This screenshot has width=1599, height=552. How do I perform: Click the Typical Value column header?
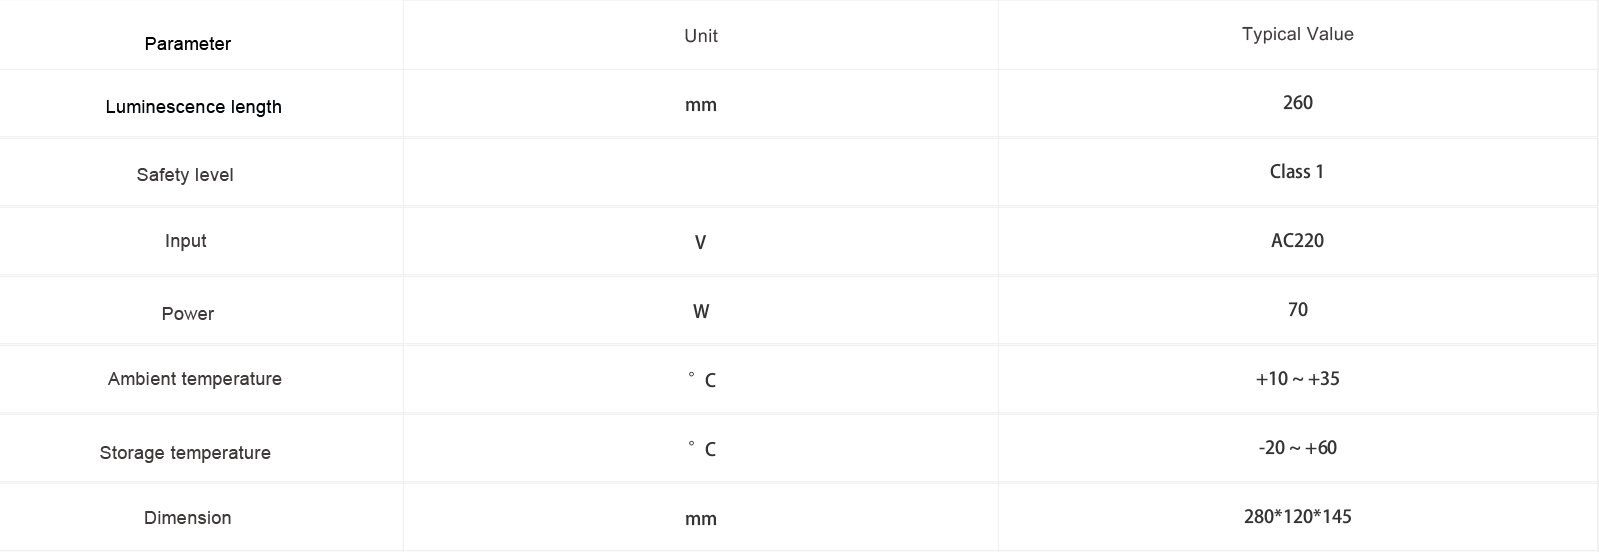click(x=1298, y=34)
